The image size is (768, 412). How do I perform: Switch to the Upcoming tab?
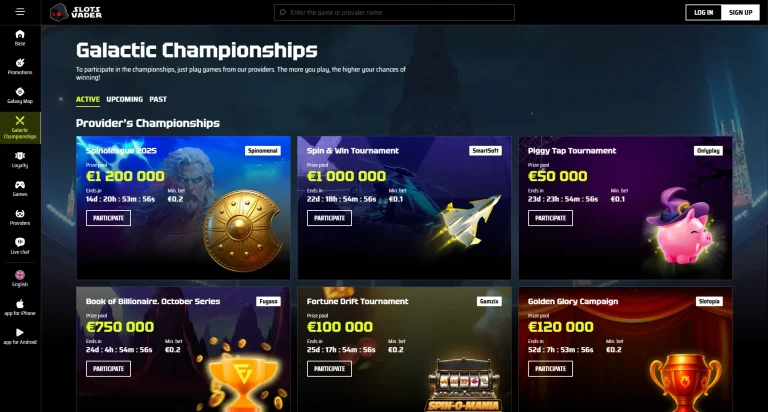click(x=124, y=99)
